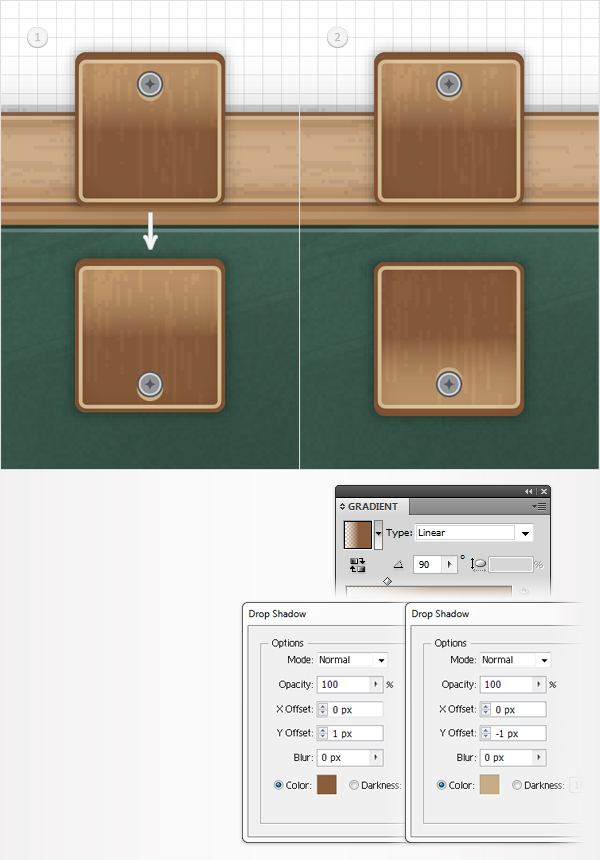Click the Delete Stop trash icon
This screenshot has width=600, height=860.
(524, 591)
